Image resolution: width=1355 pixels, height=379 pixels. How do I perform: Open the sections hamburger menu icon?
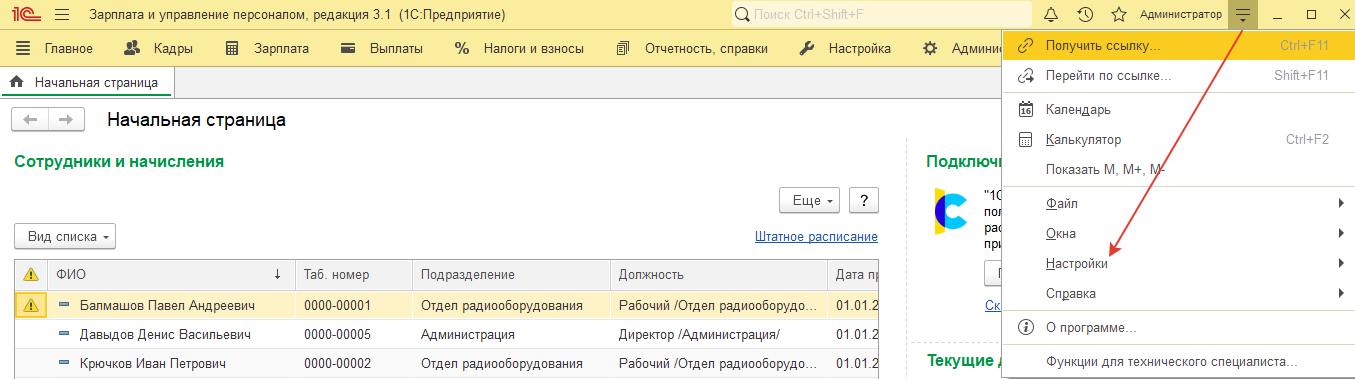(62, 15)
